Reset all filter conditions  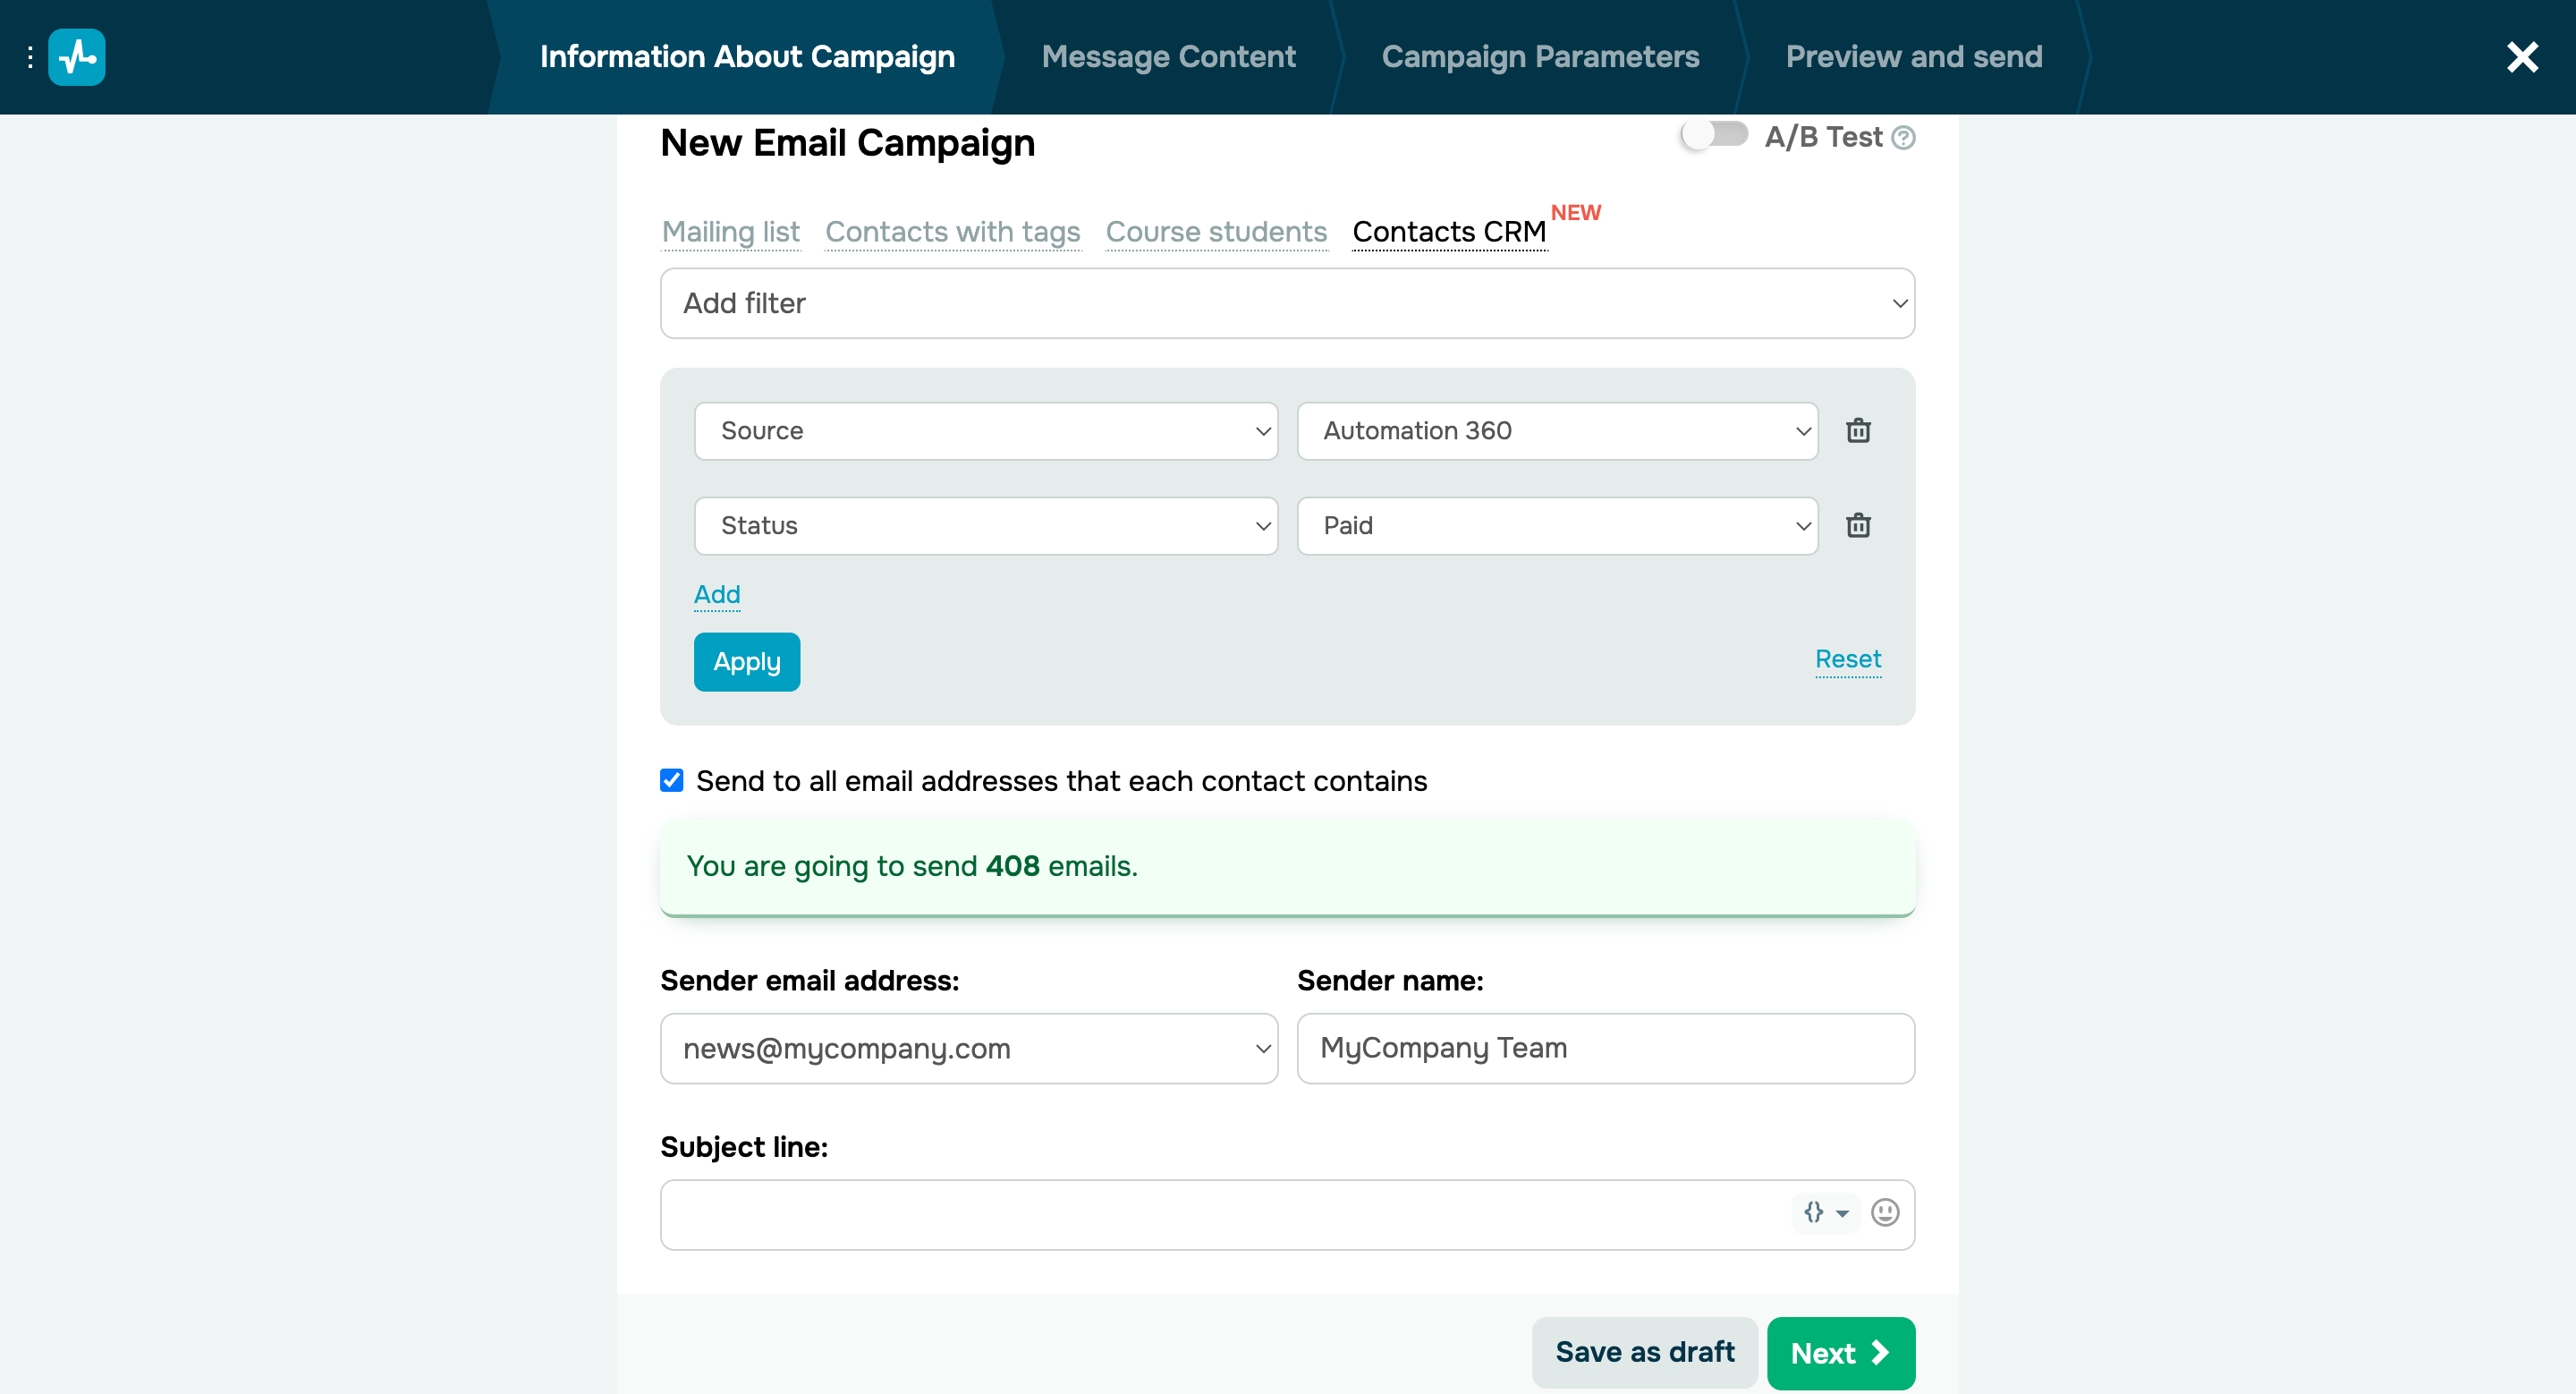point(1847,659)
